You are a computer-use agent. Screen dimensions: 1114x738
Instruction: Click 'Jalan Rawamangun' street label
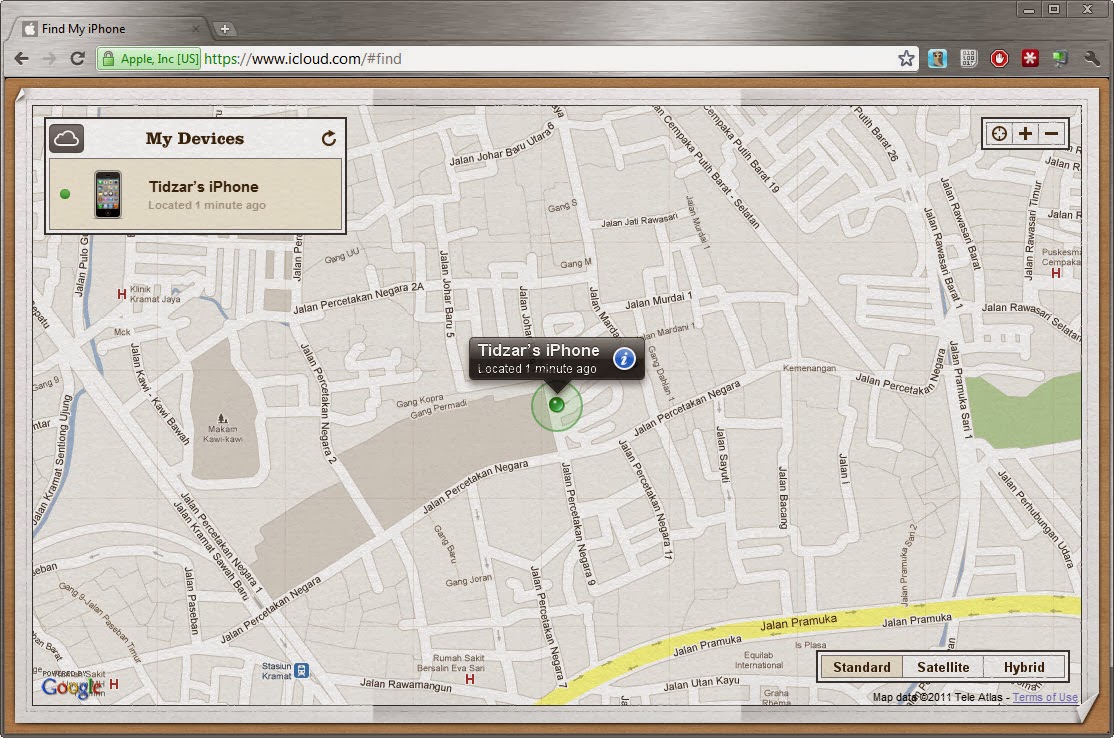pos(406,685)
